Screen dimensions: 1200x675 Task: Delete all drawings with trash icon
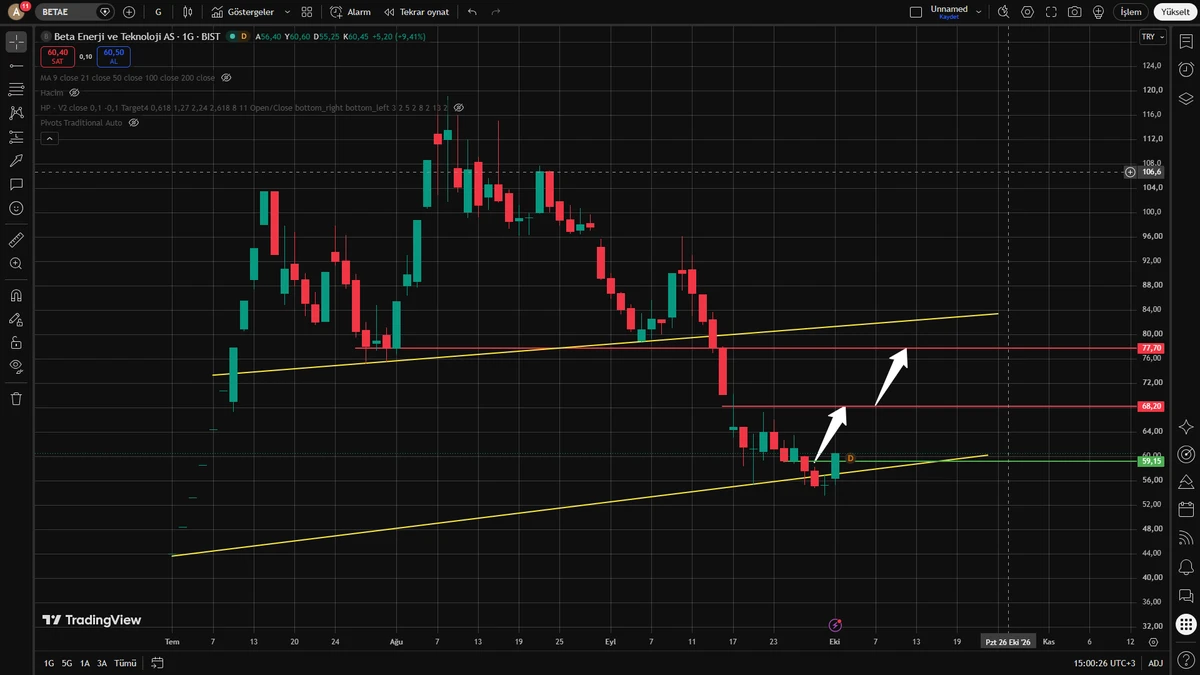[16, 398]
